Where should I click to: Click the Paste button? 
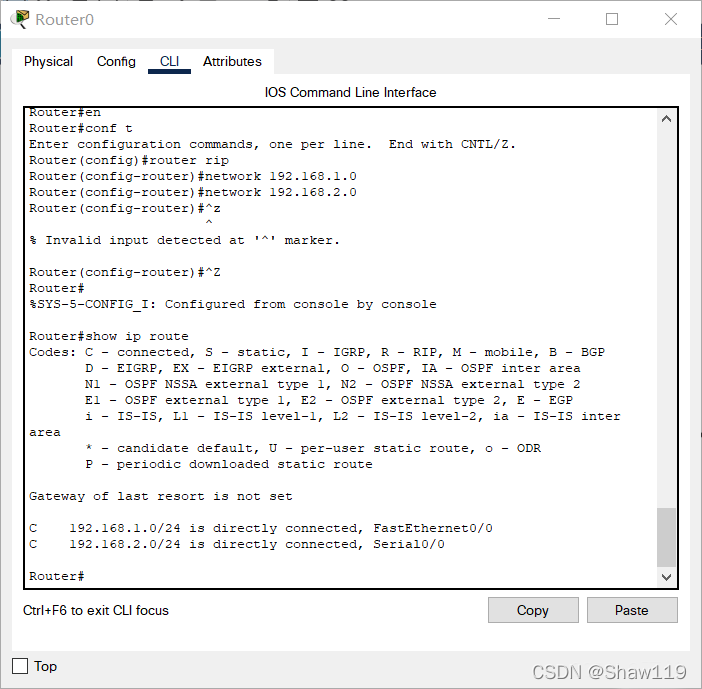coord(632,610)
